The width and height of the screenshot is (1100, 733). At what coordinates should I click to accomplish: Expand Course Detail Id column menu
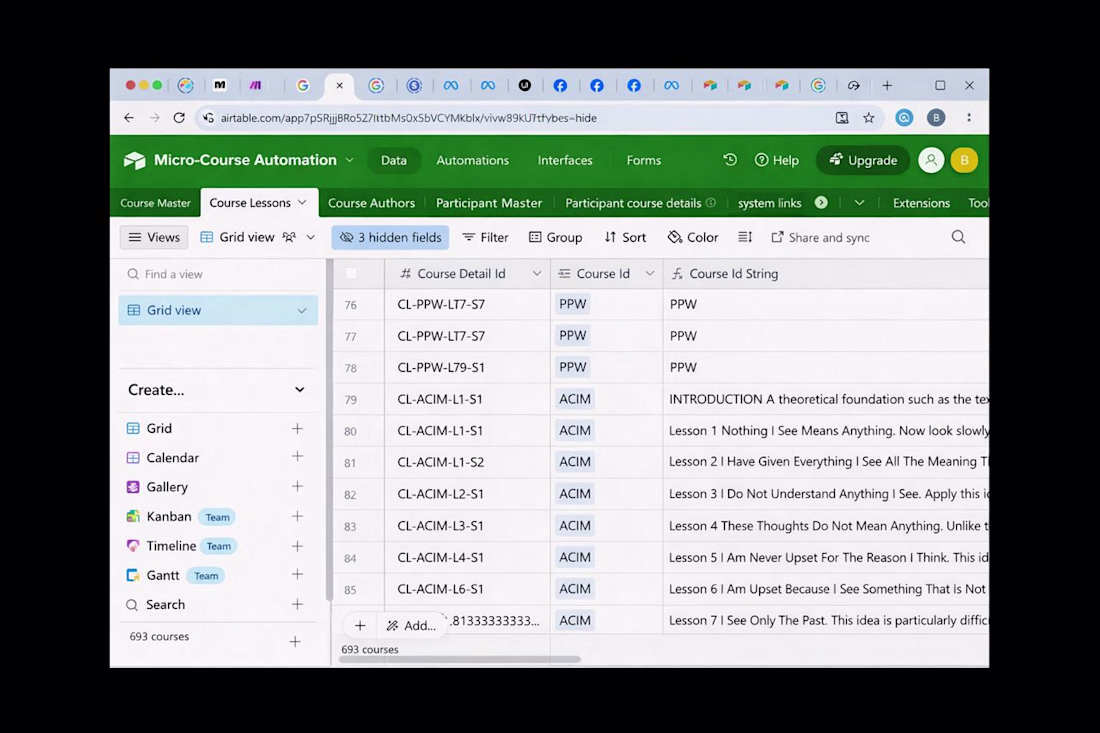[x=537, y=274]
